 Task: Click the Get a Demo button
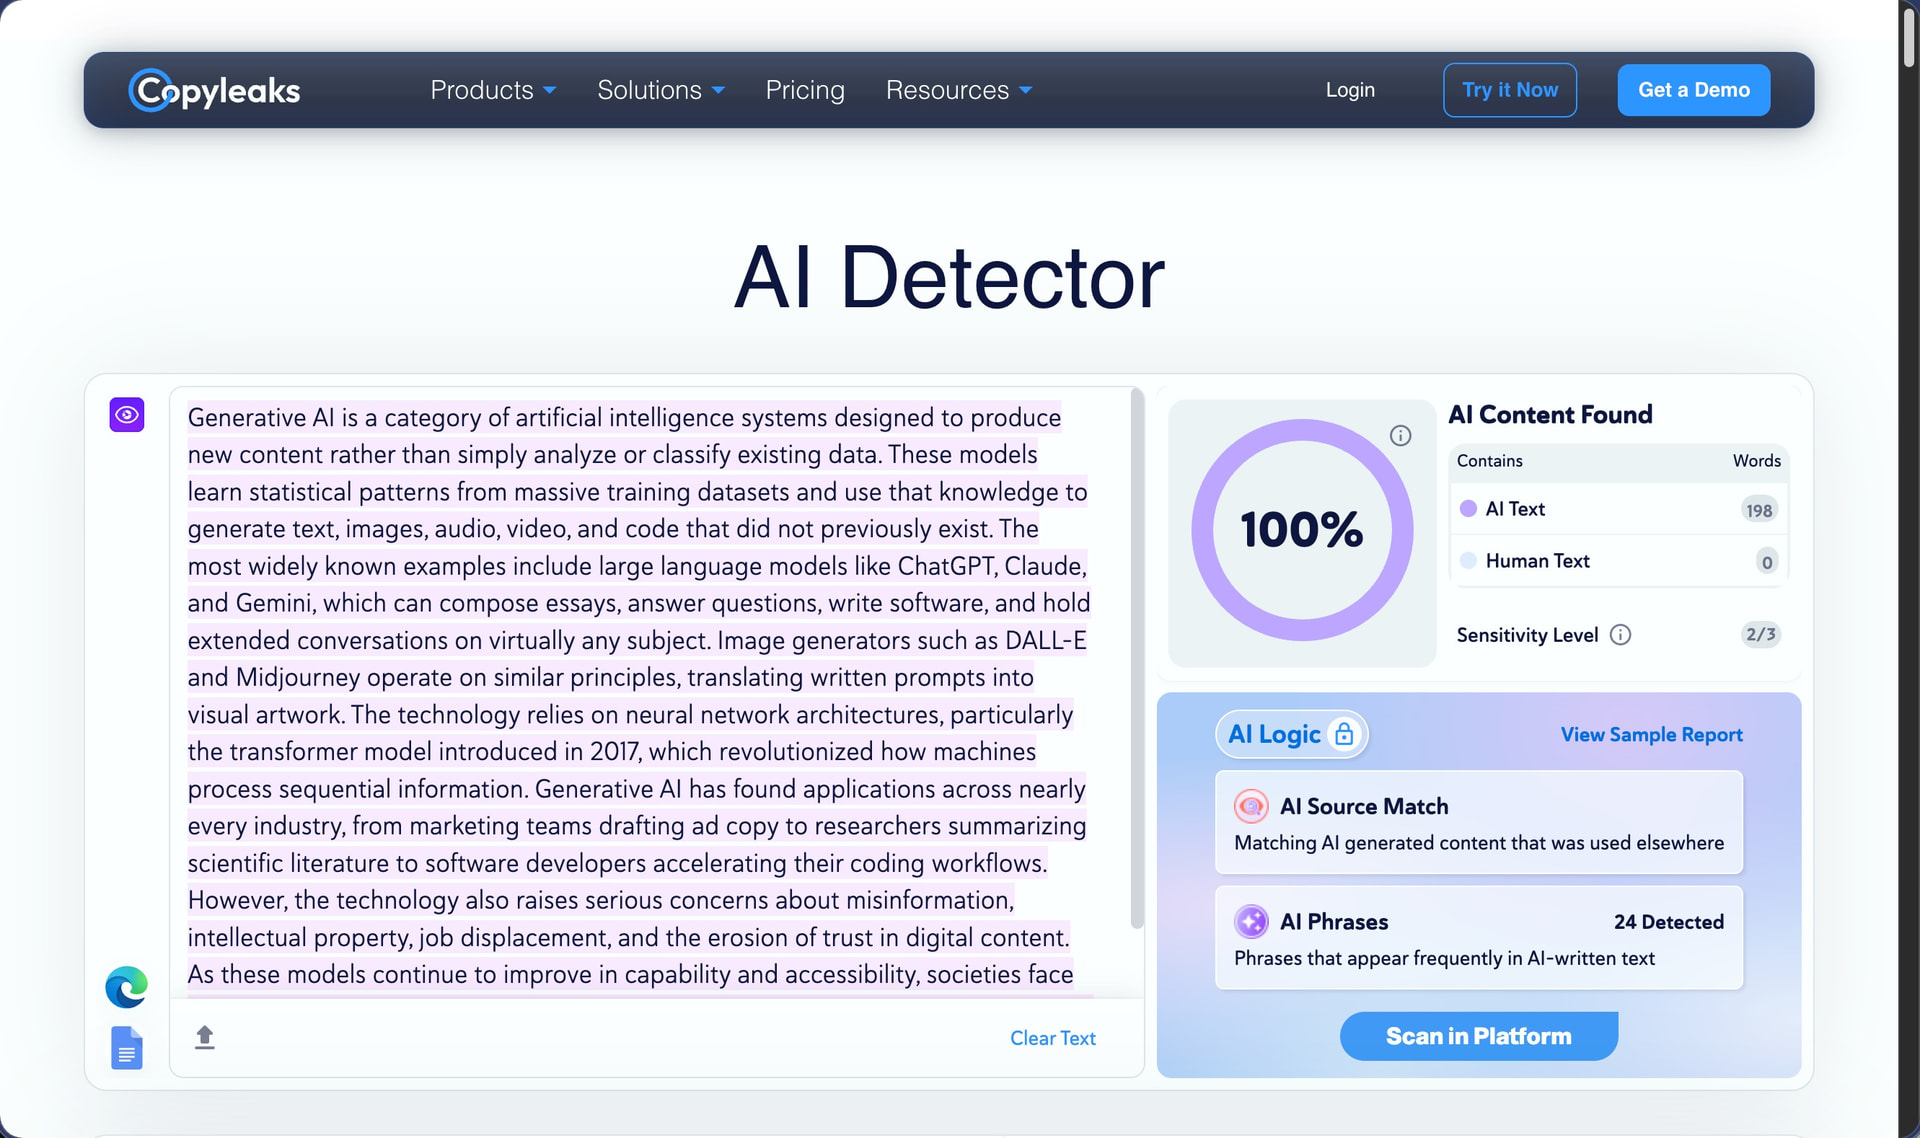[1694, 90]
